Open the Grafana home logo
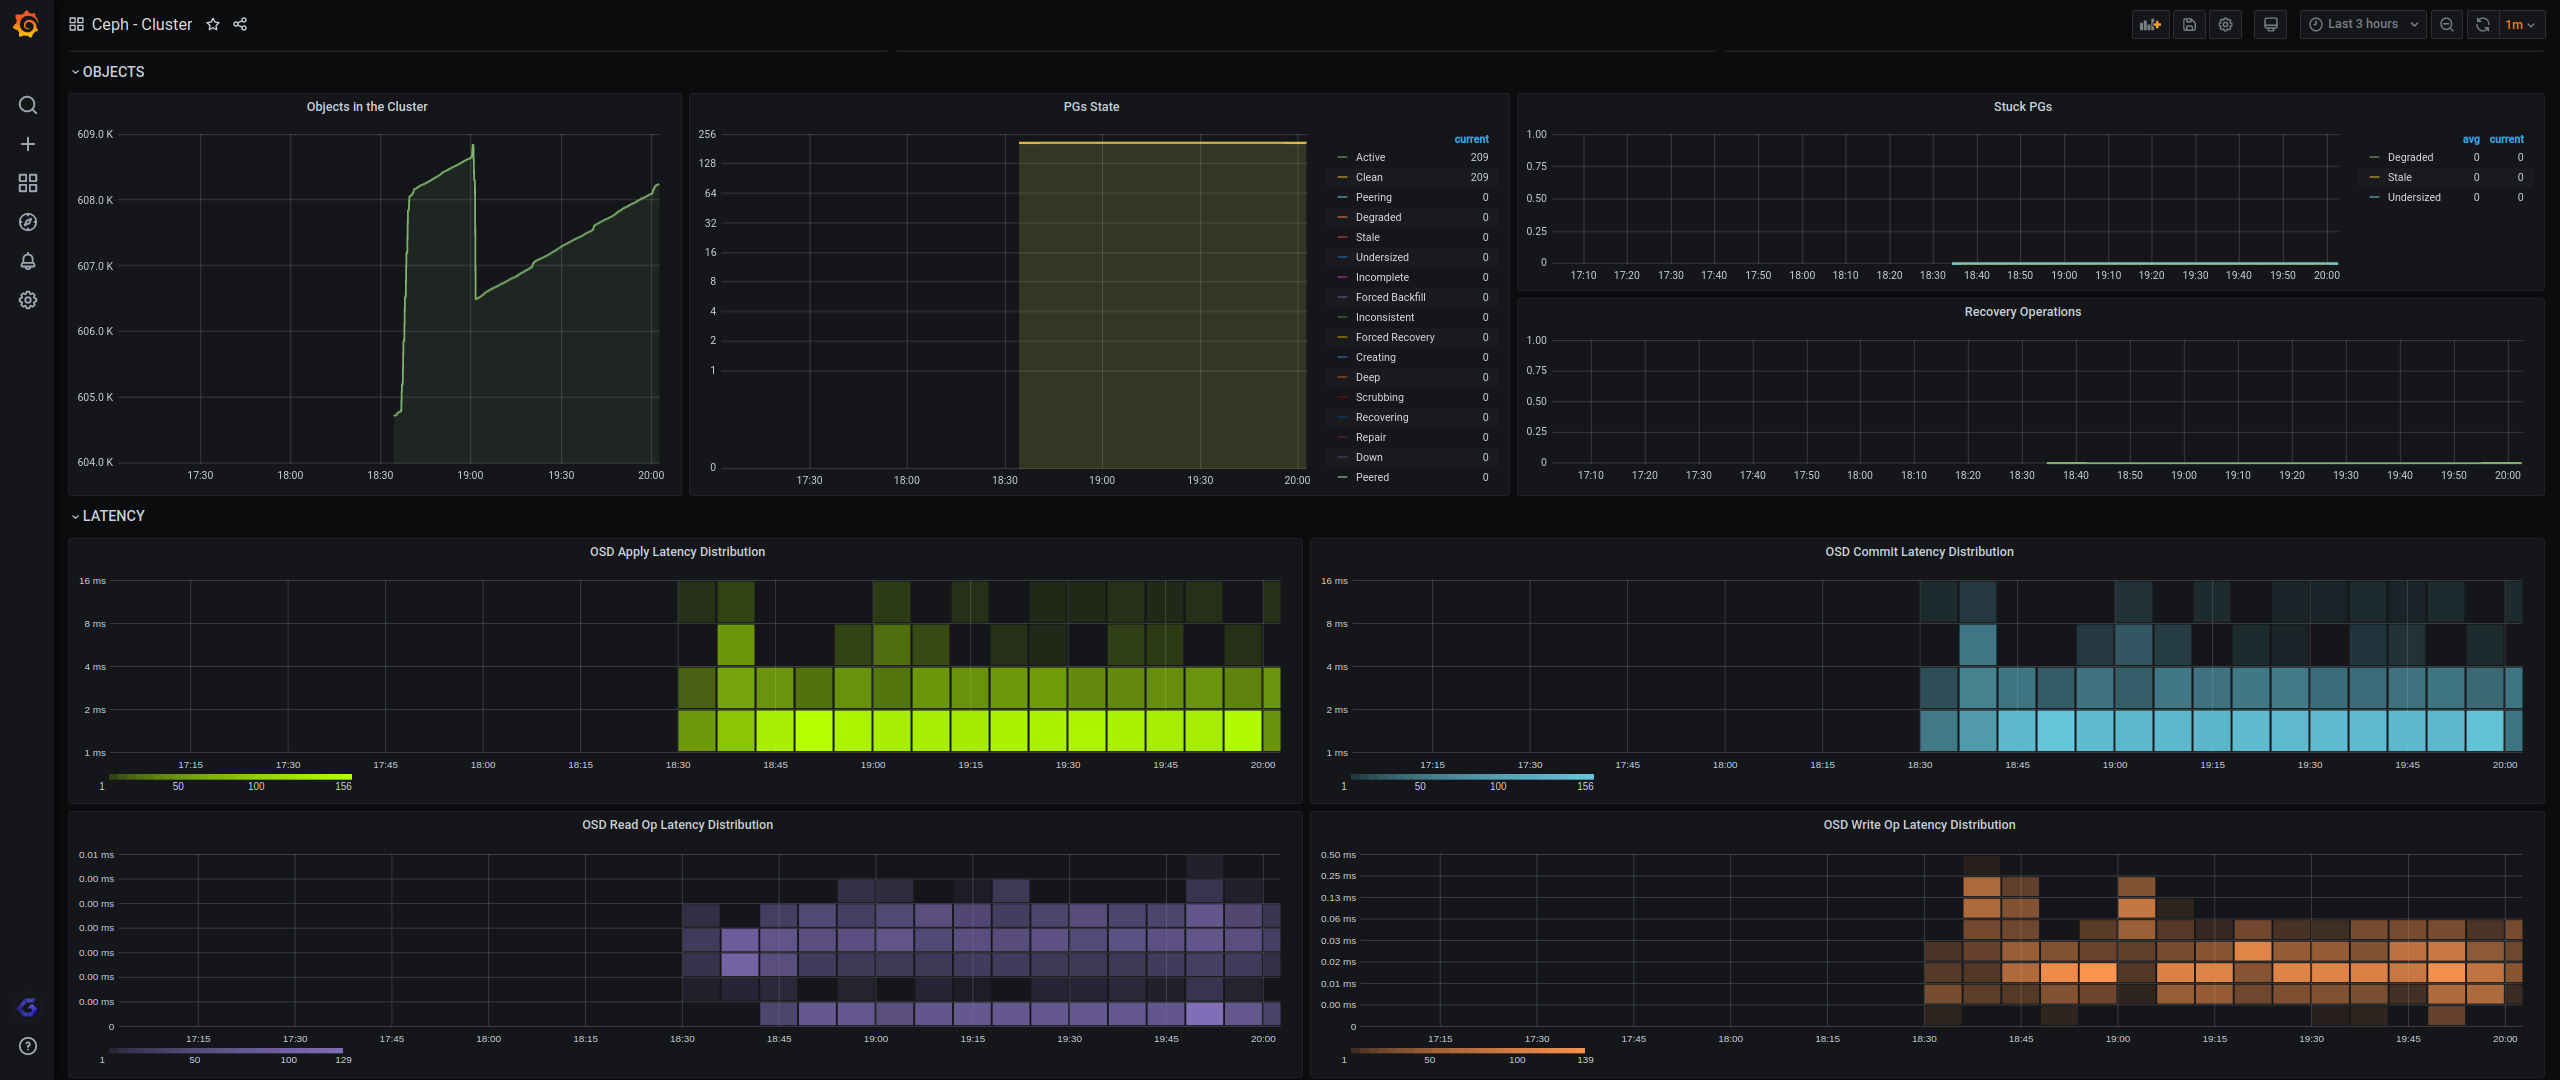Screen dimensions: 2560x1080 click(27, 24)
